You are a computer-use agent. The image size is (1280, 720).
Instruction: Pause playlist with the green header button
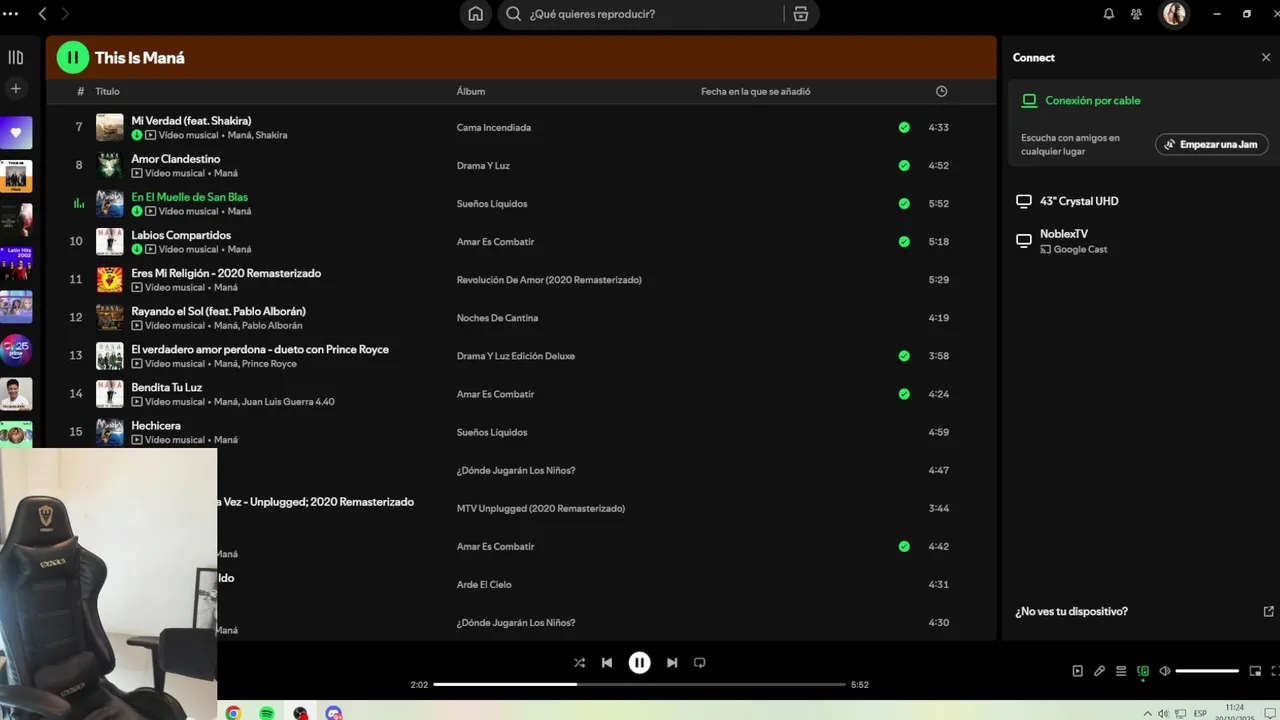coord(73,58)
